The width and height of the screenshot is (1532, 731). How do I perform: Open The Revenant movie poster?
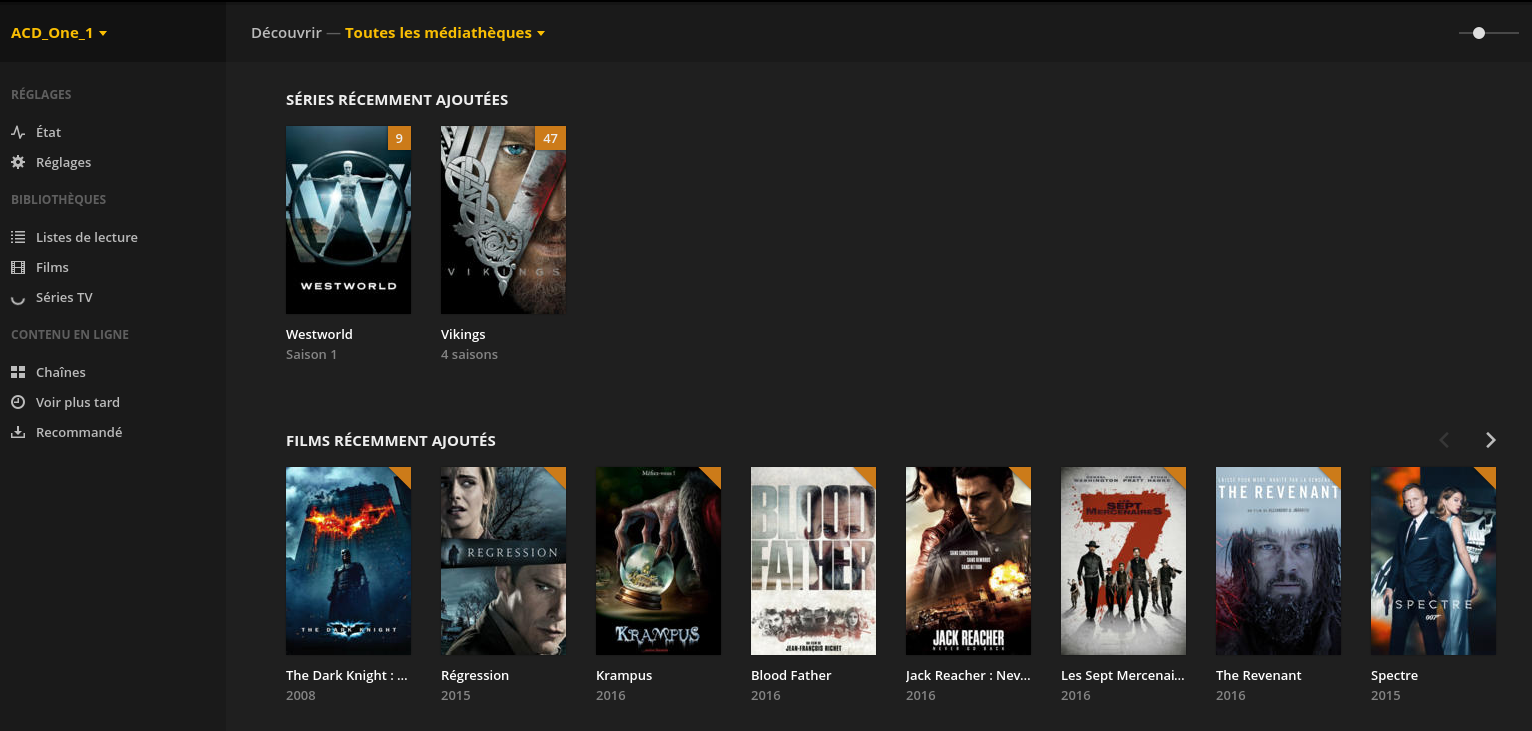[x=1278, y=561]
